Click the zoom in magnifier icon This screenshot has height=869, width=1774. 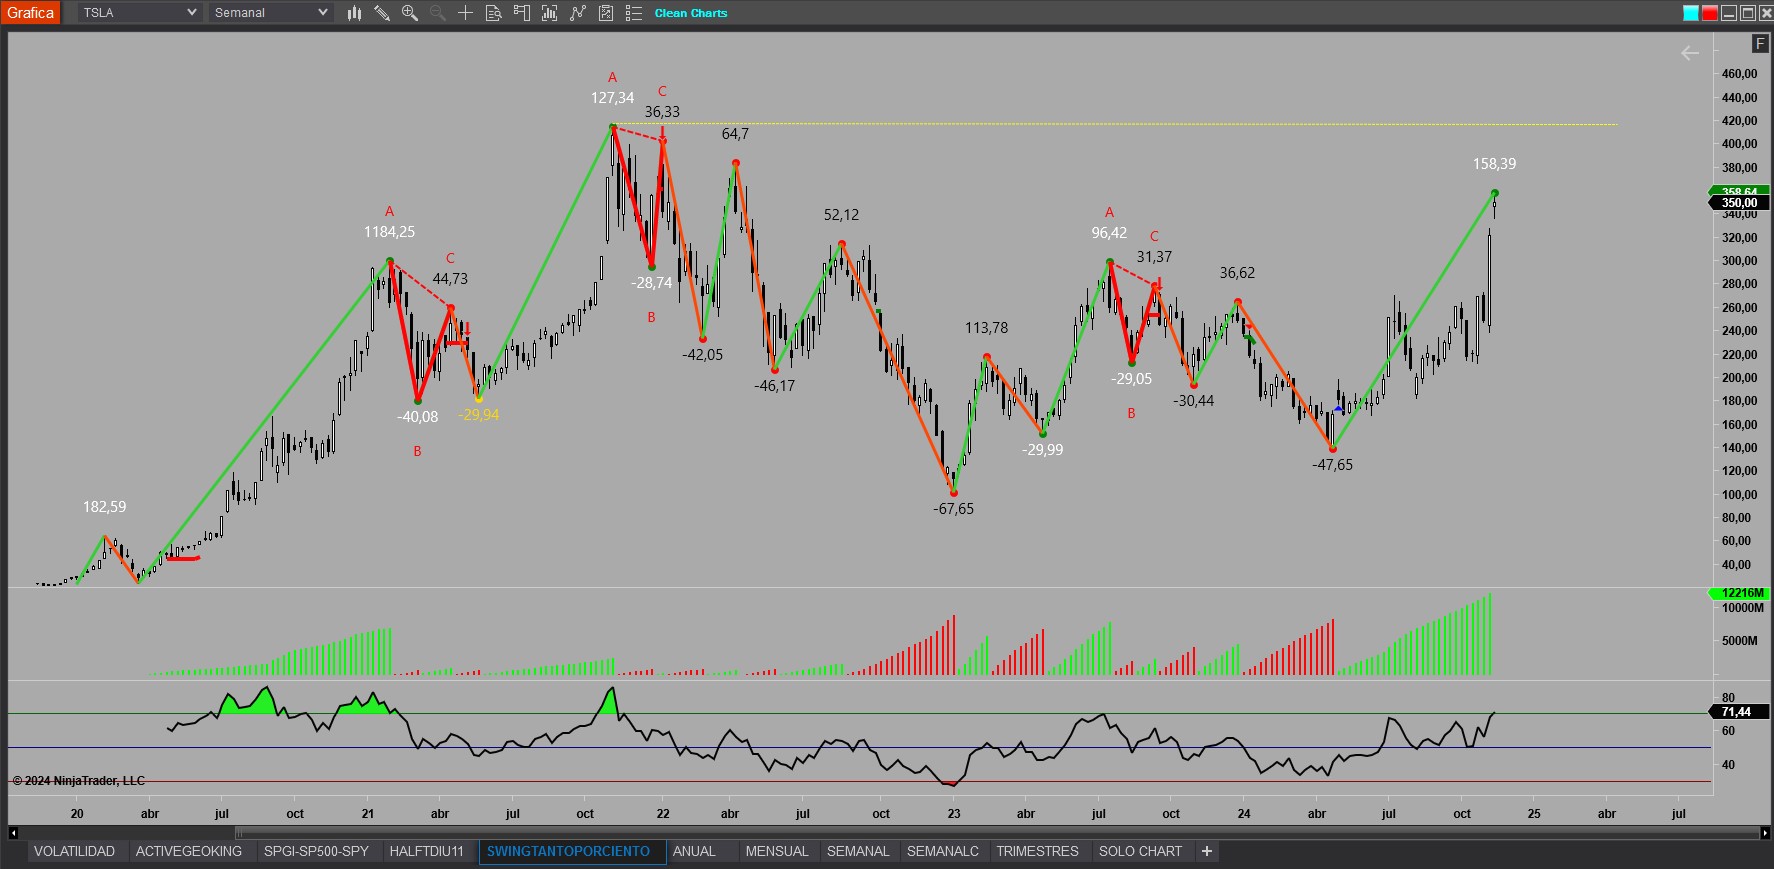(410, 13)
